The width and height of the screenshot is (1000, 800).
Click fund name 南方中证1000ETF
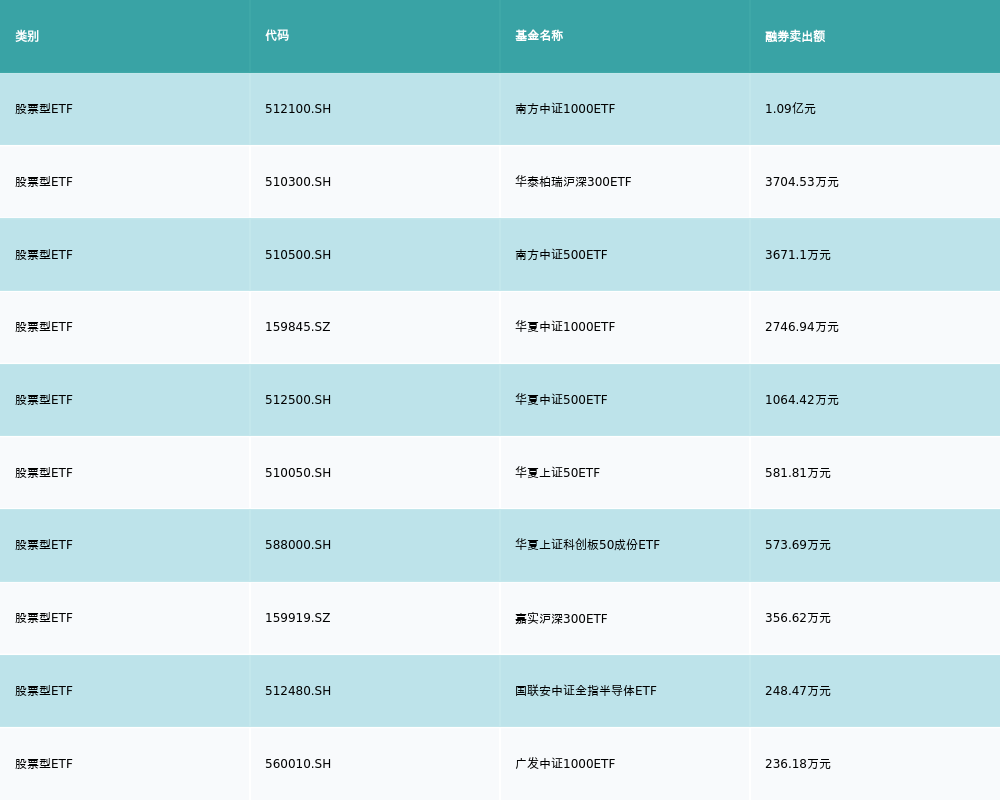pyautogui.click(x=565, y=108)
